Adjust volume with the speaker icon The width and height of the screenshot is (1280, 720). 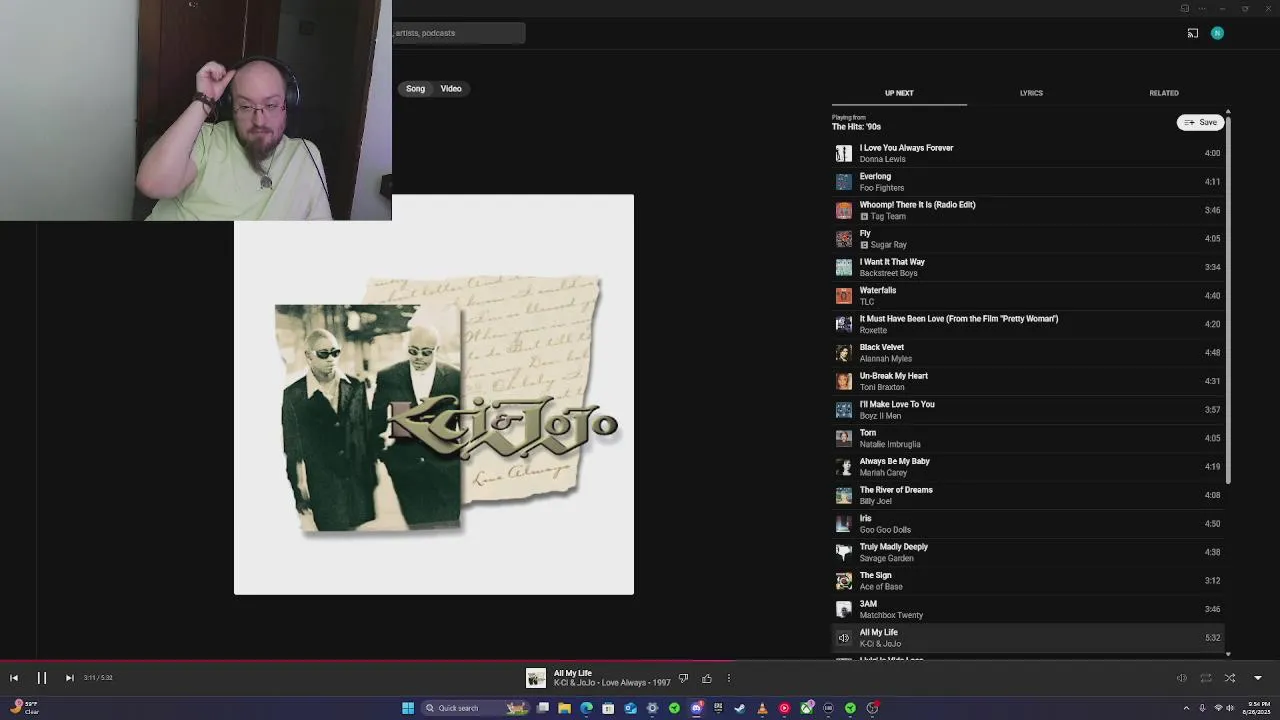1181,678
